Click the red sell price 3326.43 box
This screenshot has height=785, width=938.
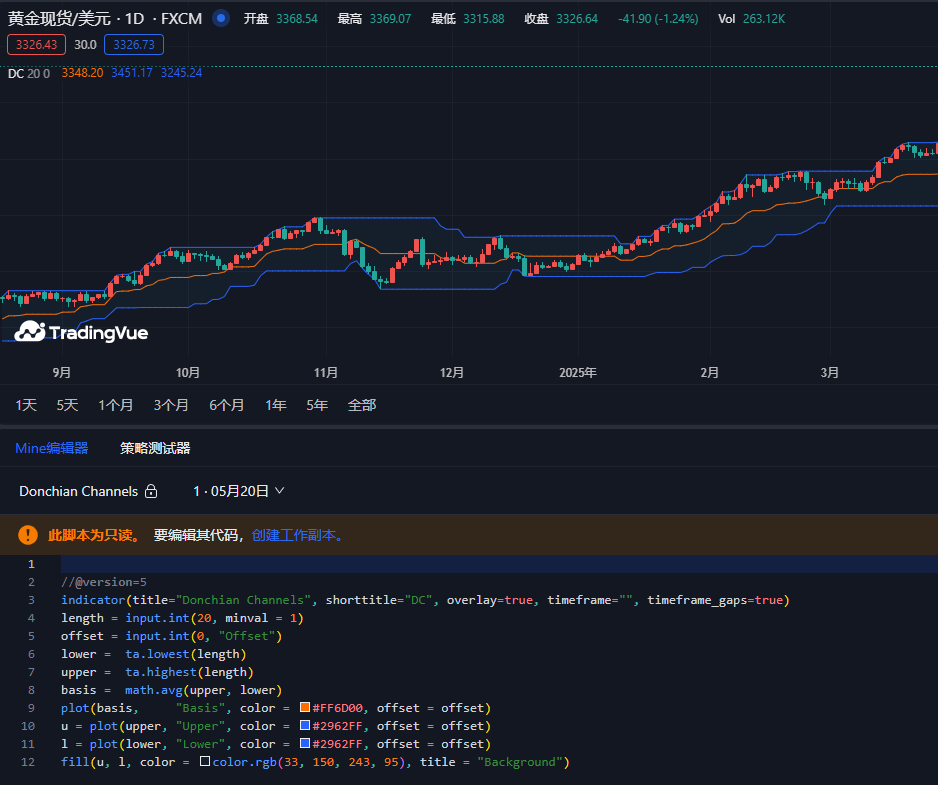click(x=37, y=44)
